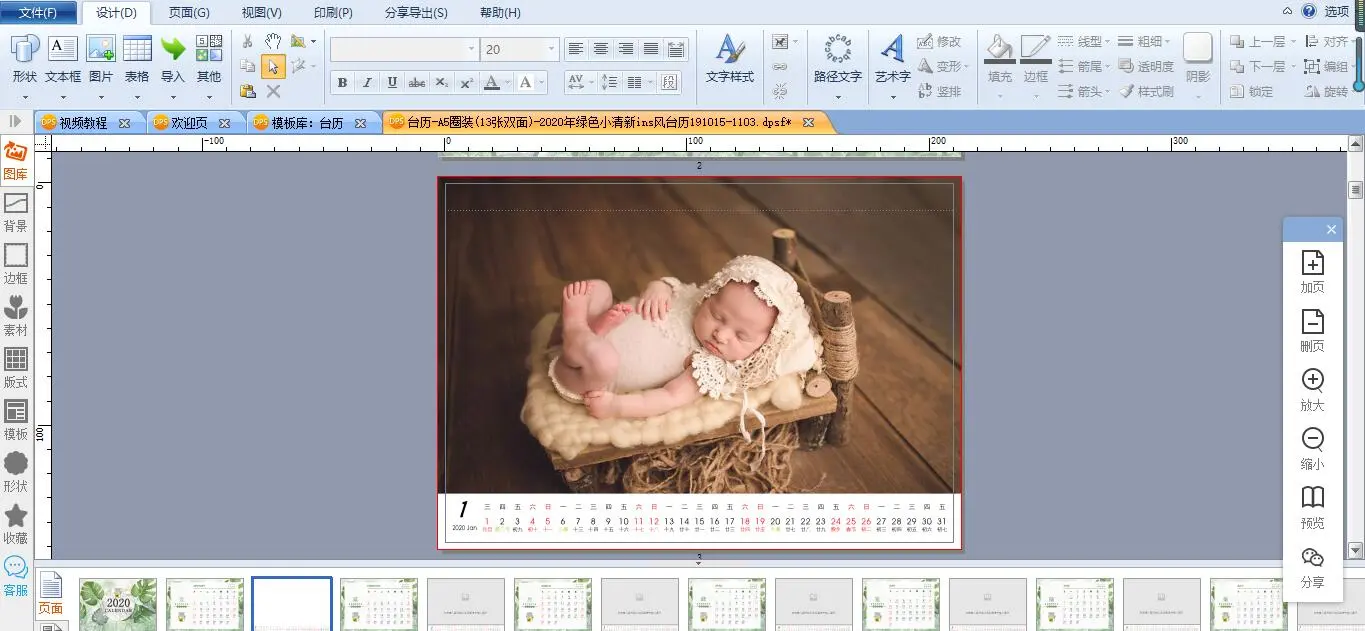Image resolution: width=1365 pixels, height=631 pixels.
Task: Switch to the 欢迎页 document tab
Action: click(190, 123)
